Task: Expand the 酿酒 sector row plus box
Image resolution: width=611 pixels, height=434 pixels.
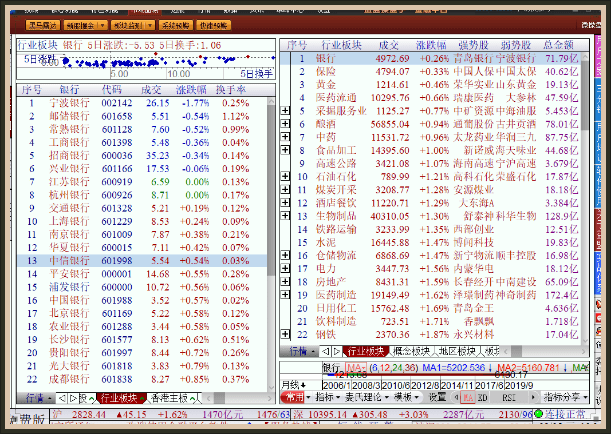Action: [285, 124]
